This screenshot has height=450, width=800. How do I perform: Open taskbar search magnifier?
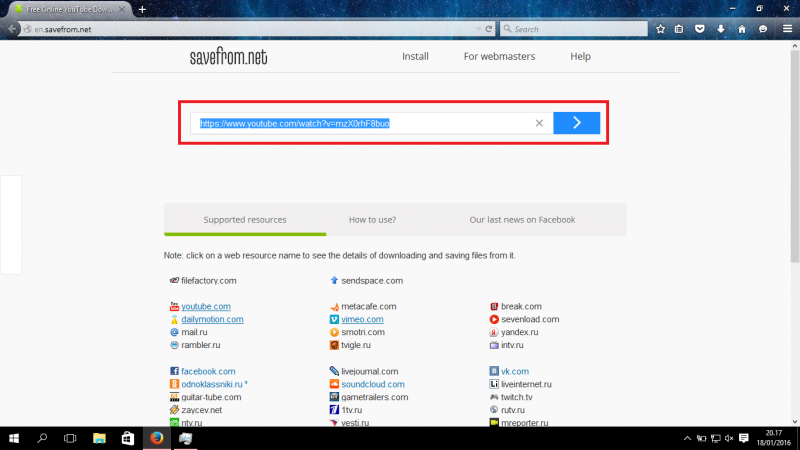(x=42, y=438)
